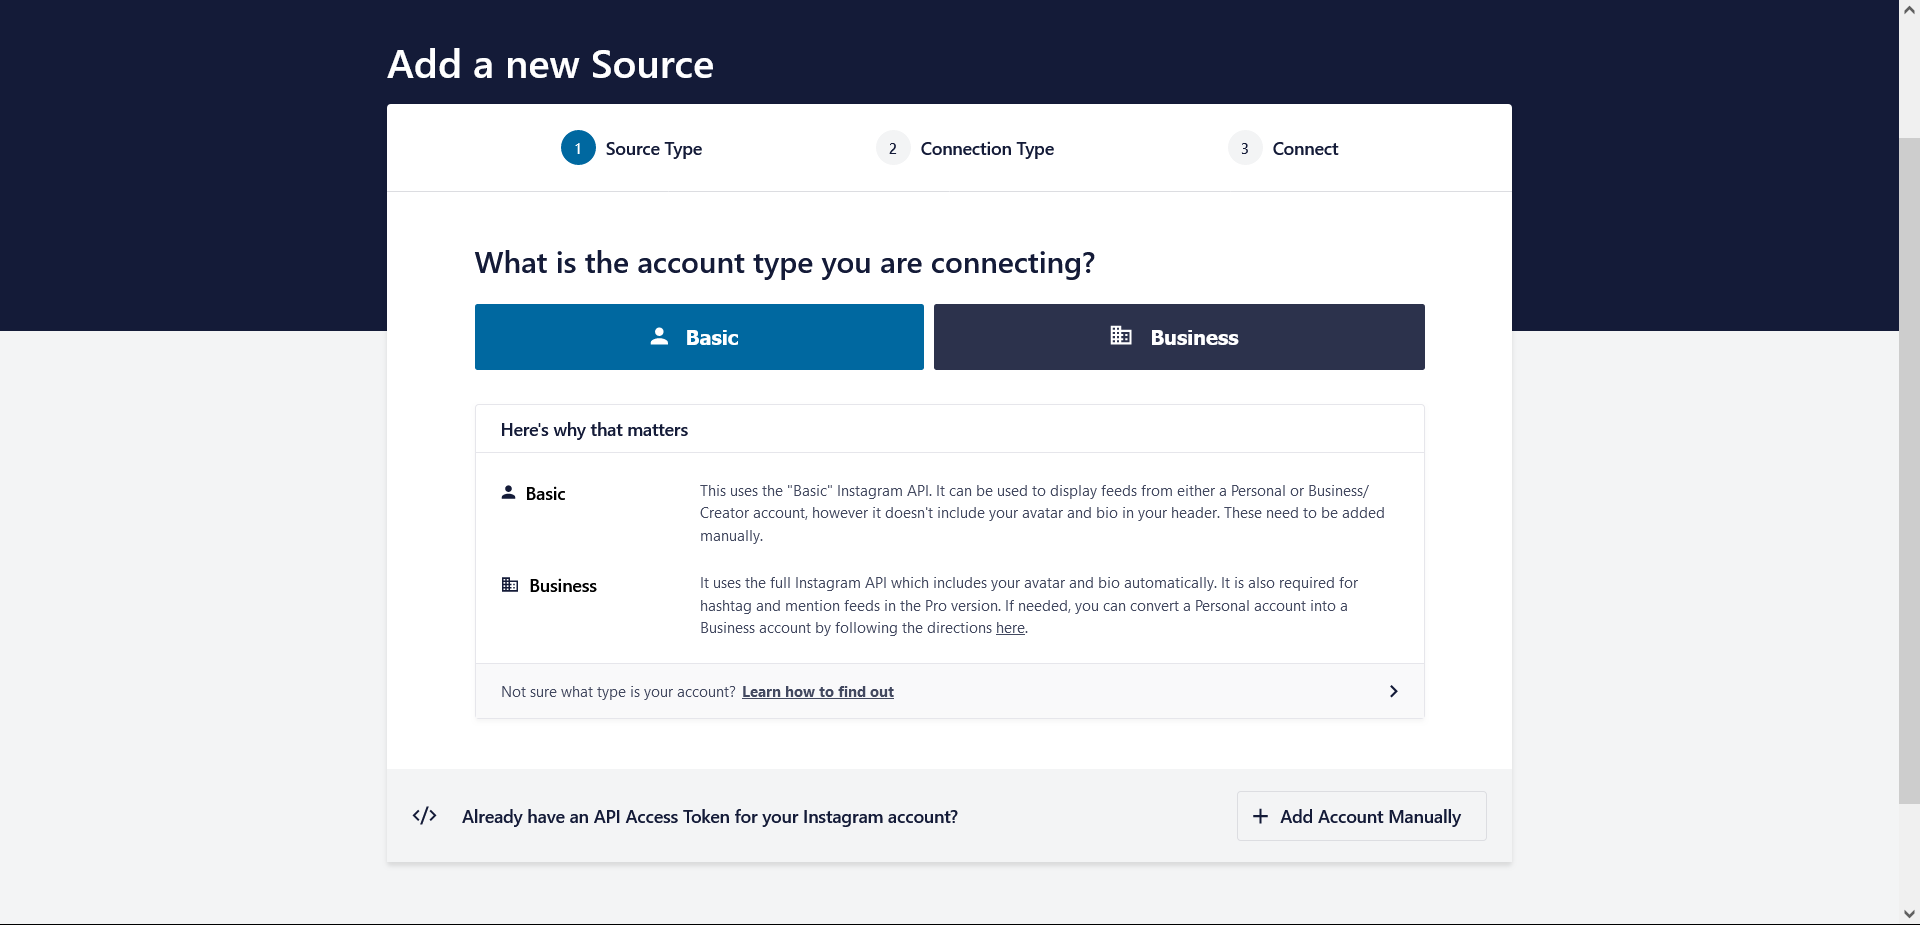Open 'Learn how to find out' link

(x=817, y=692)
